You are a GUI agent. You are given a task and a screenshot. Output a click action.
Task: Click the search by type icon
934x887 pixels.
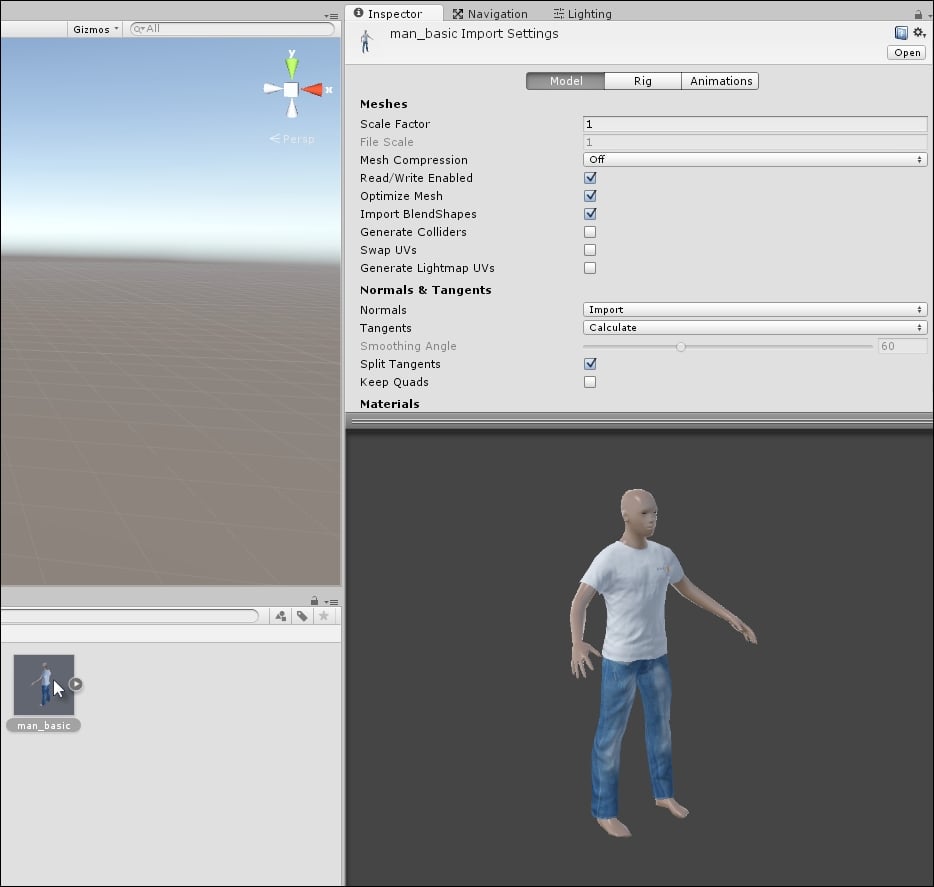point(280,616)
